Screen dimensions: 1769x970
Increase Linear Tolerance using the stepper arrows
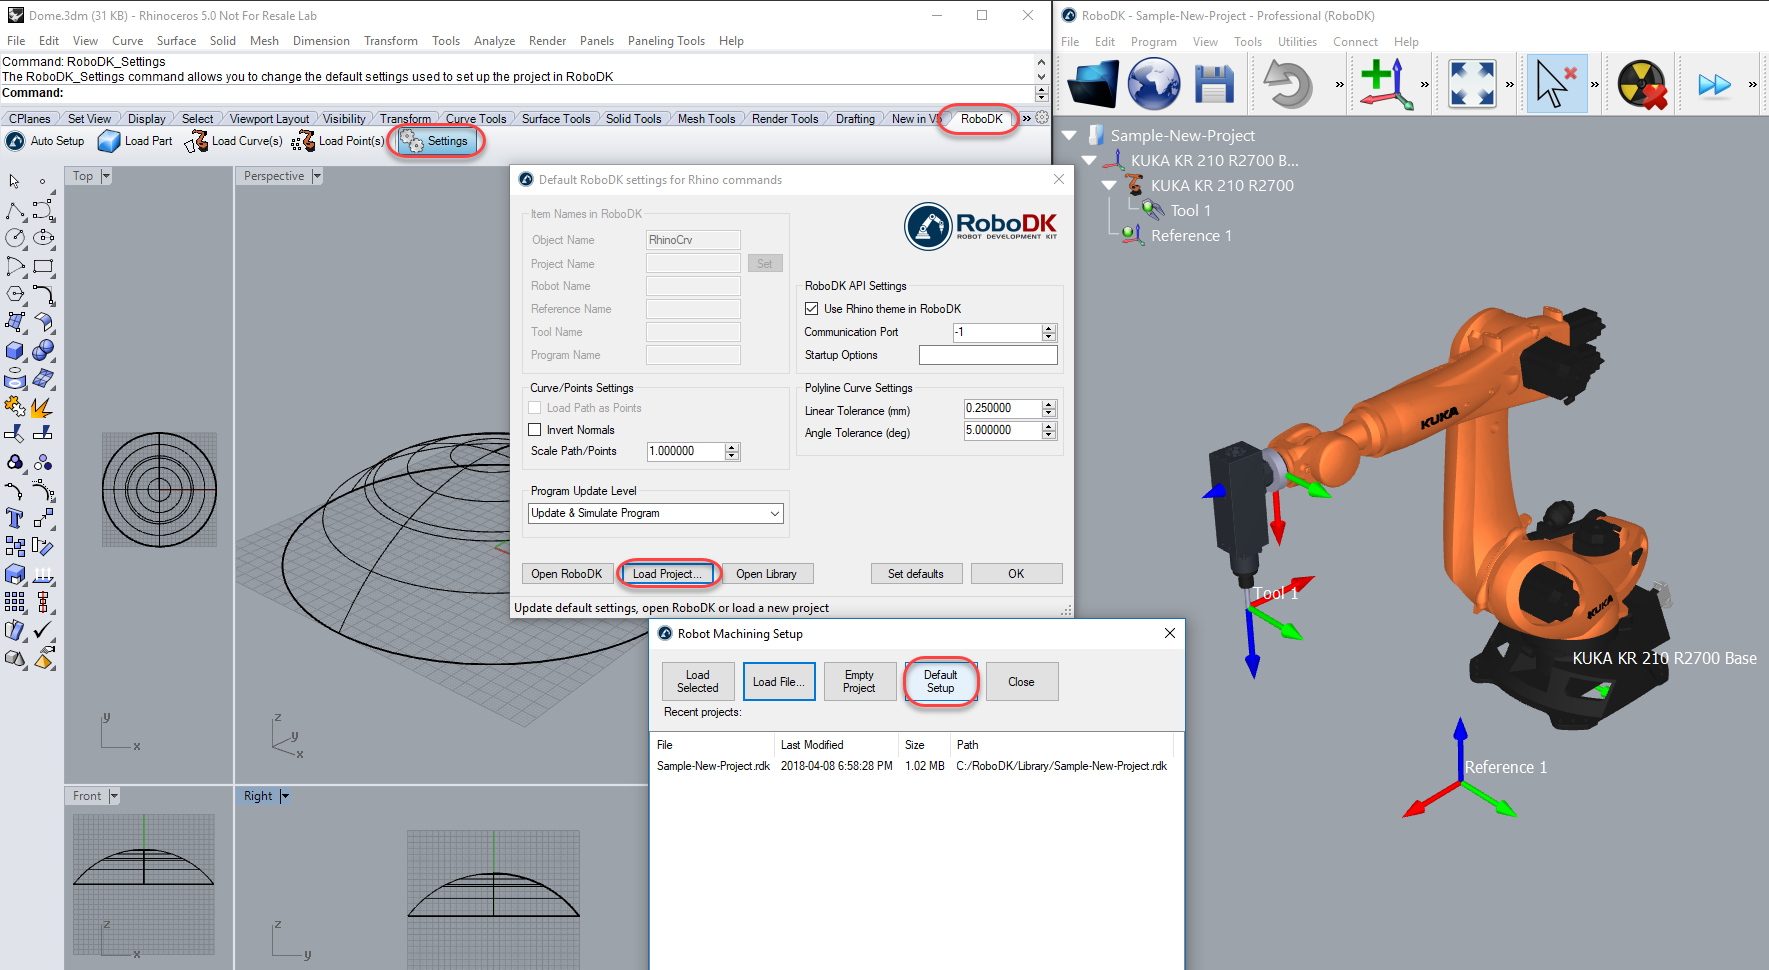(1048, 404)
